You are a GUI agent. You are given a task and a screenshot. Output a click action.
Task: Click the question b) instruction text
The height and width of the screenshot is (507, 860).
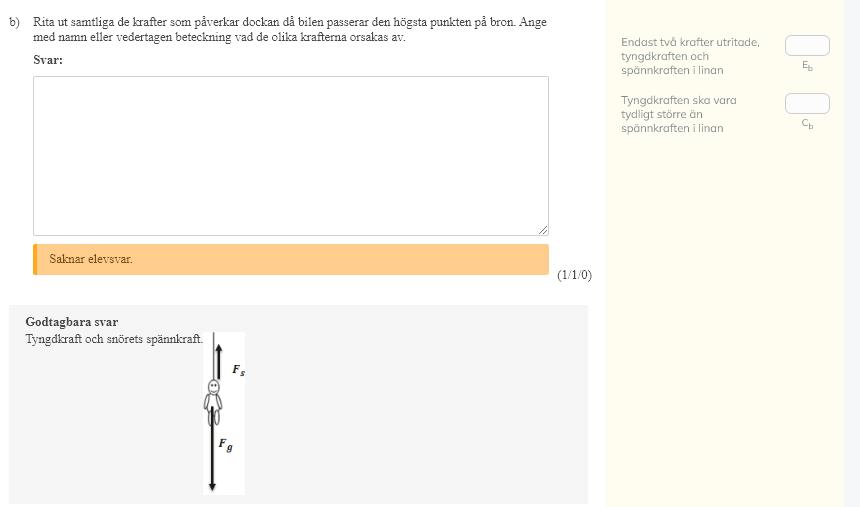290,29
